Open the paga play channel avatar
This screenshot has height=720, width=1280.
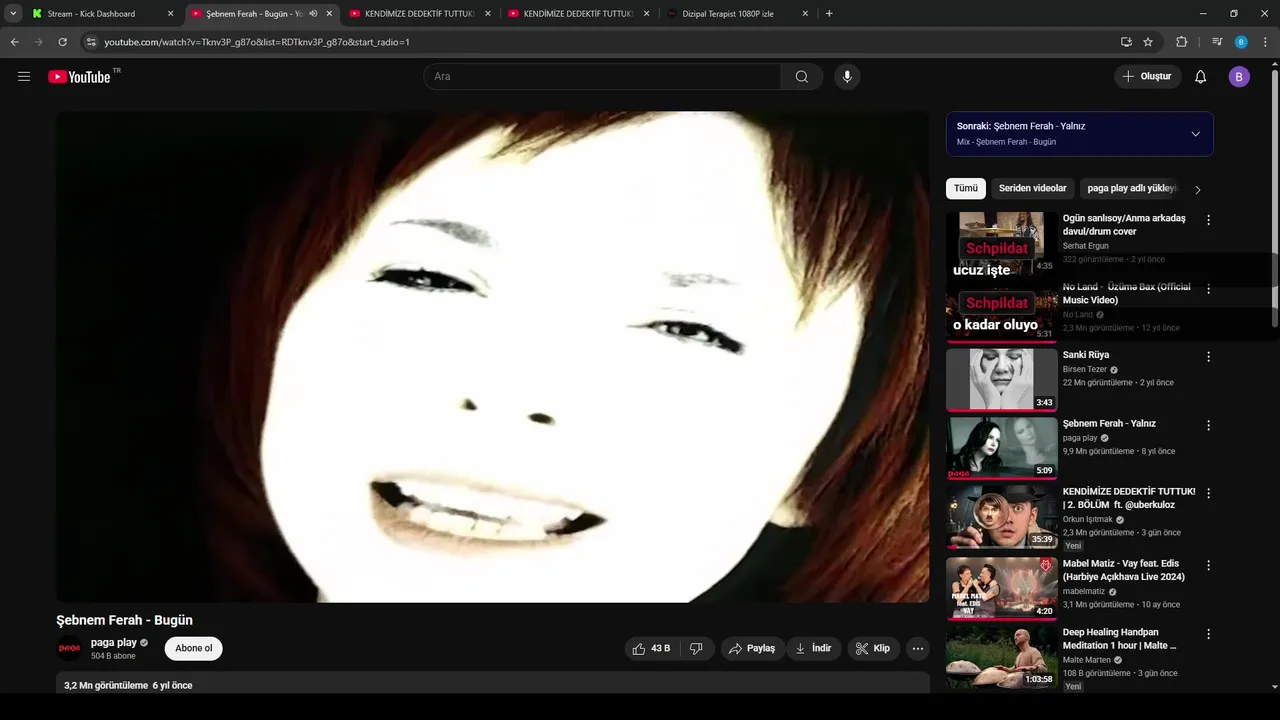pyautogui.click(x=70, y=648)
